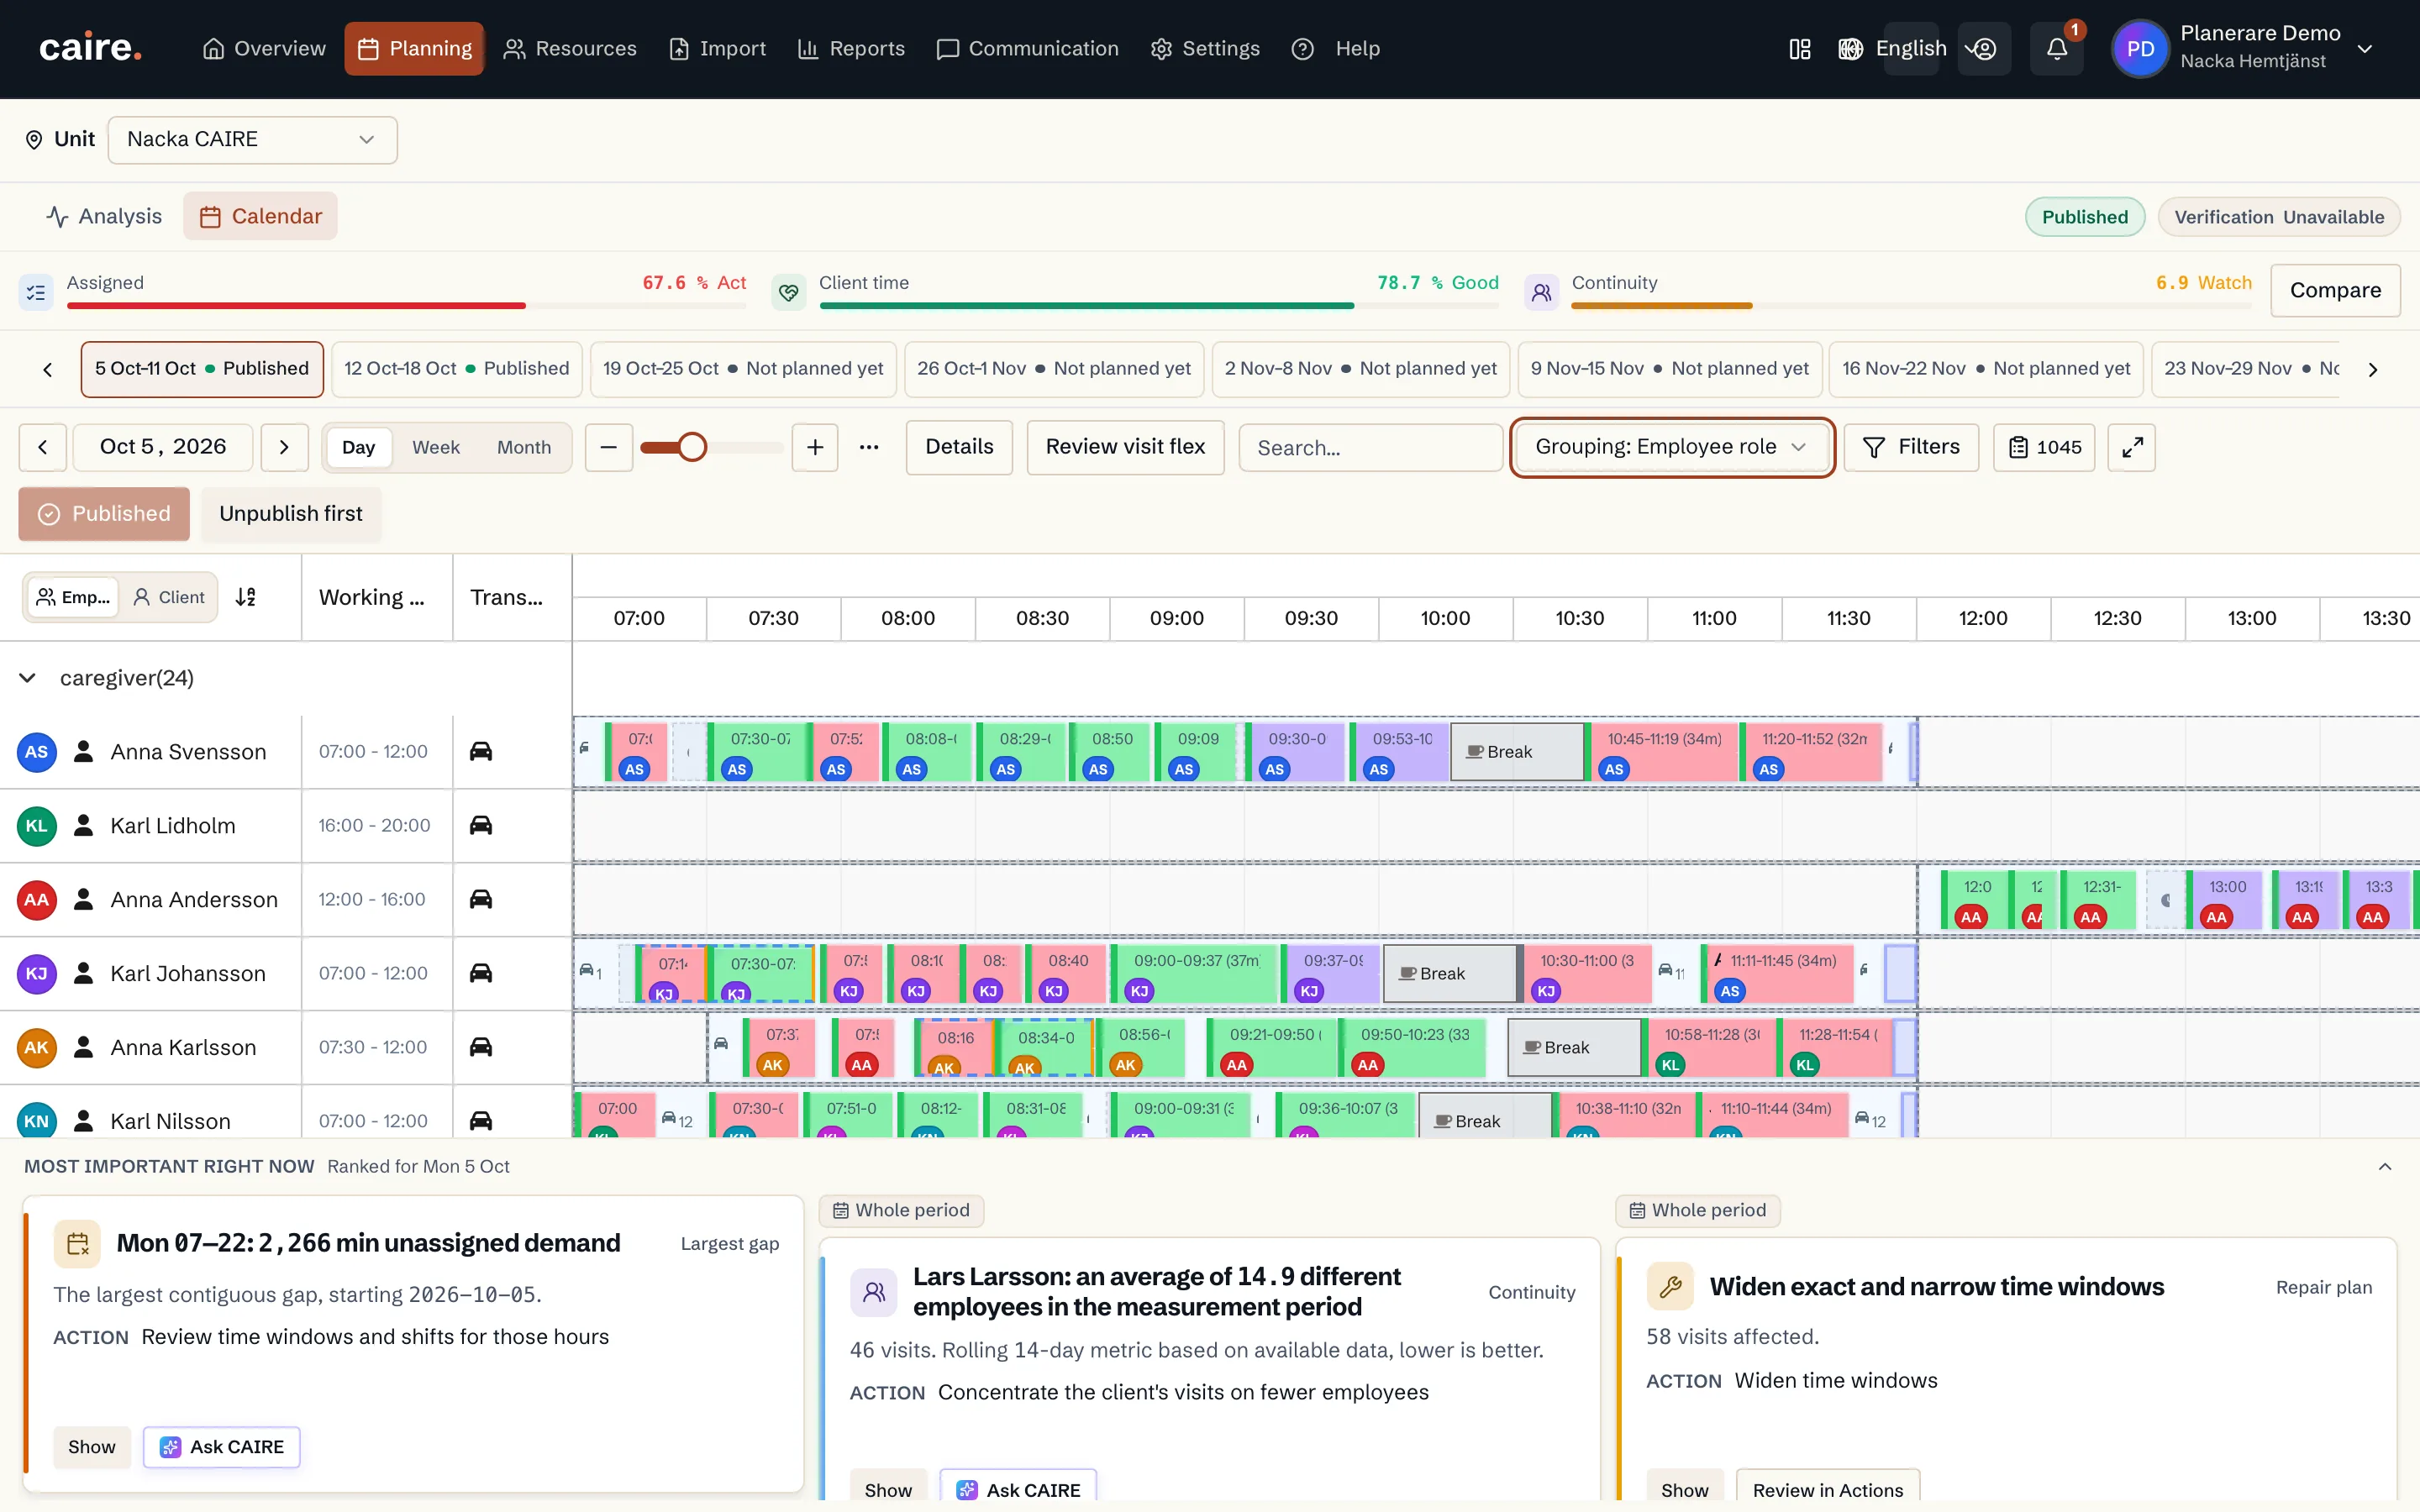This screenshot has height=1512, width=2420.
Task: Switch to Week view
Action: click(436, 447)
